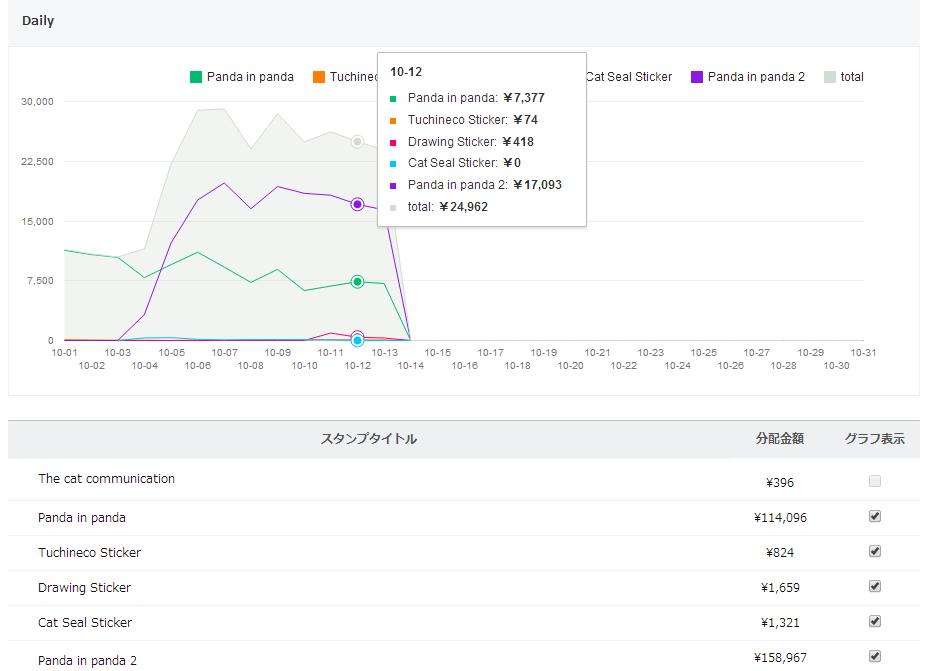Click the blue Cat Seal data point marker
Screen dimensions: 930x671
357,341
